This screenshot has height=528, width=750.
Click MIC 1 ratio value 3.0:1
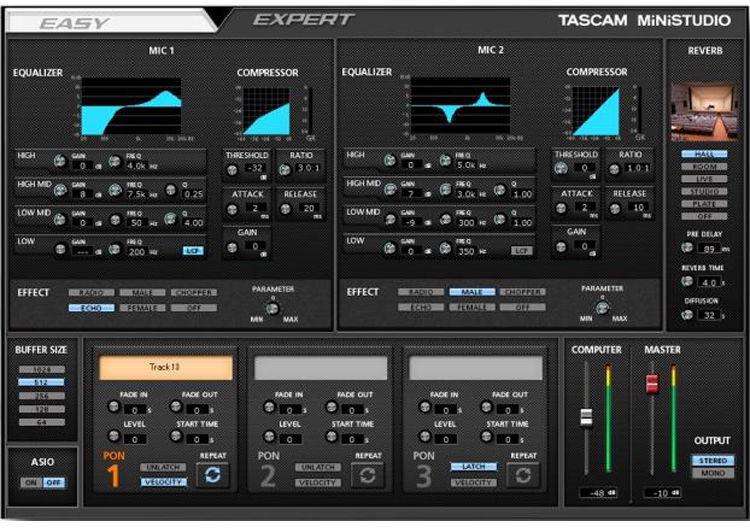(x=309, y=168)
